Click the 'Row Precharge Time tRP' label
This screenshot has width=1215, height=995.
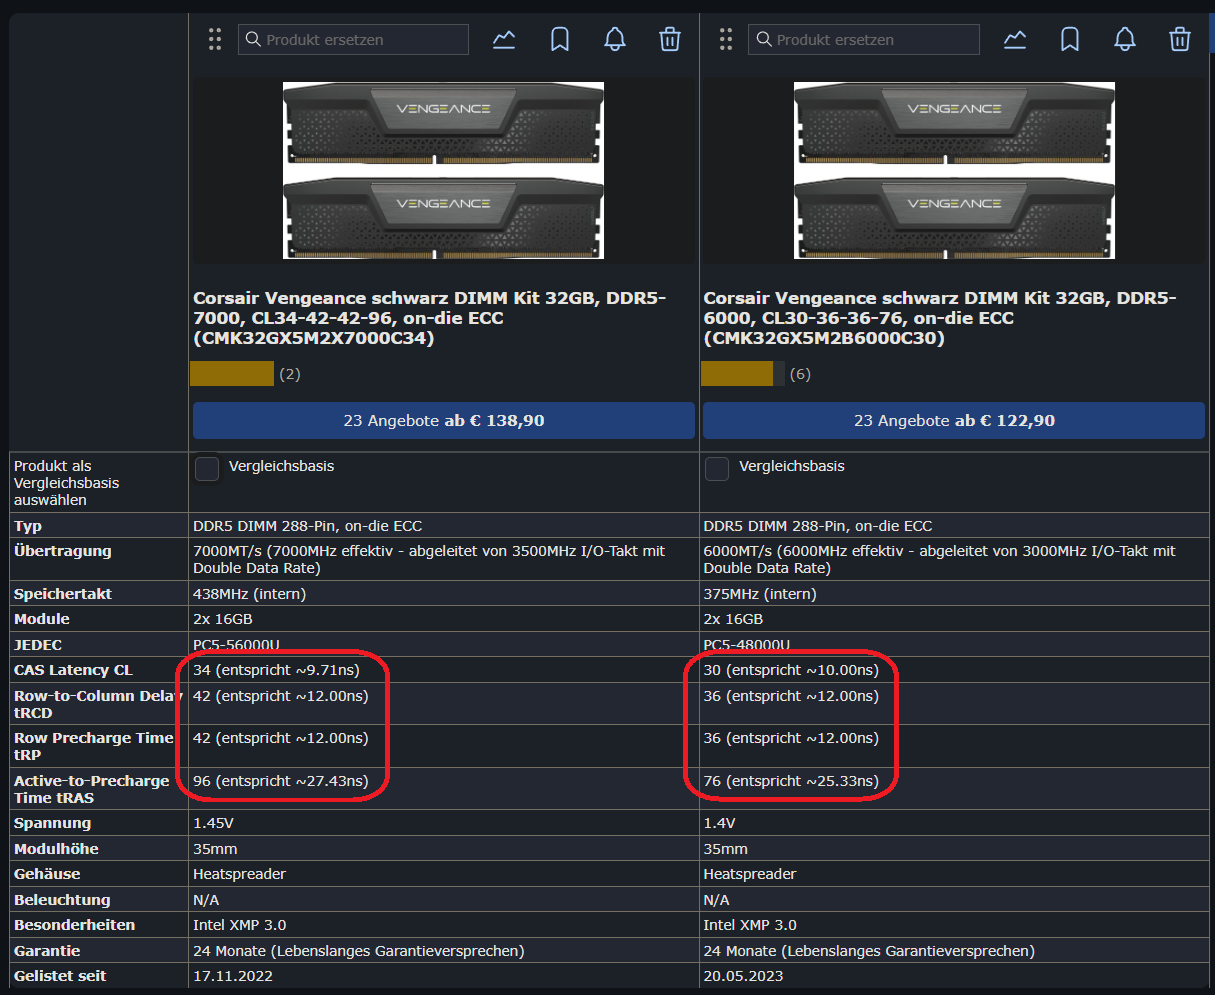[93, 746]
